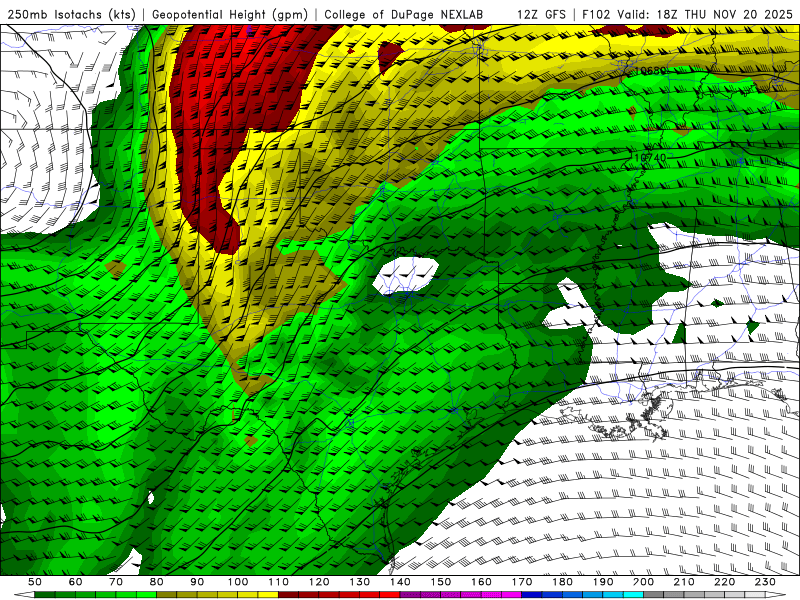Click the legend value '210'
Screen dimensions: 800x600
click(x=684, y=582)
